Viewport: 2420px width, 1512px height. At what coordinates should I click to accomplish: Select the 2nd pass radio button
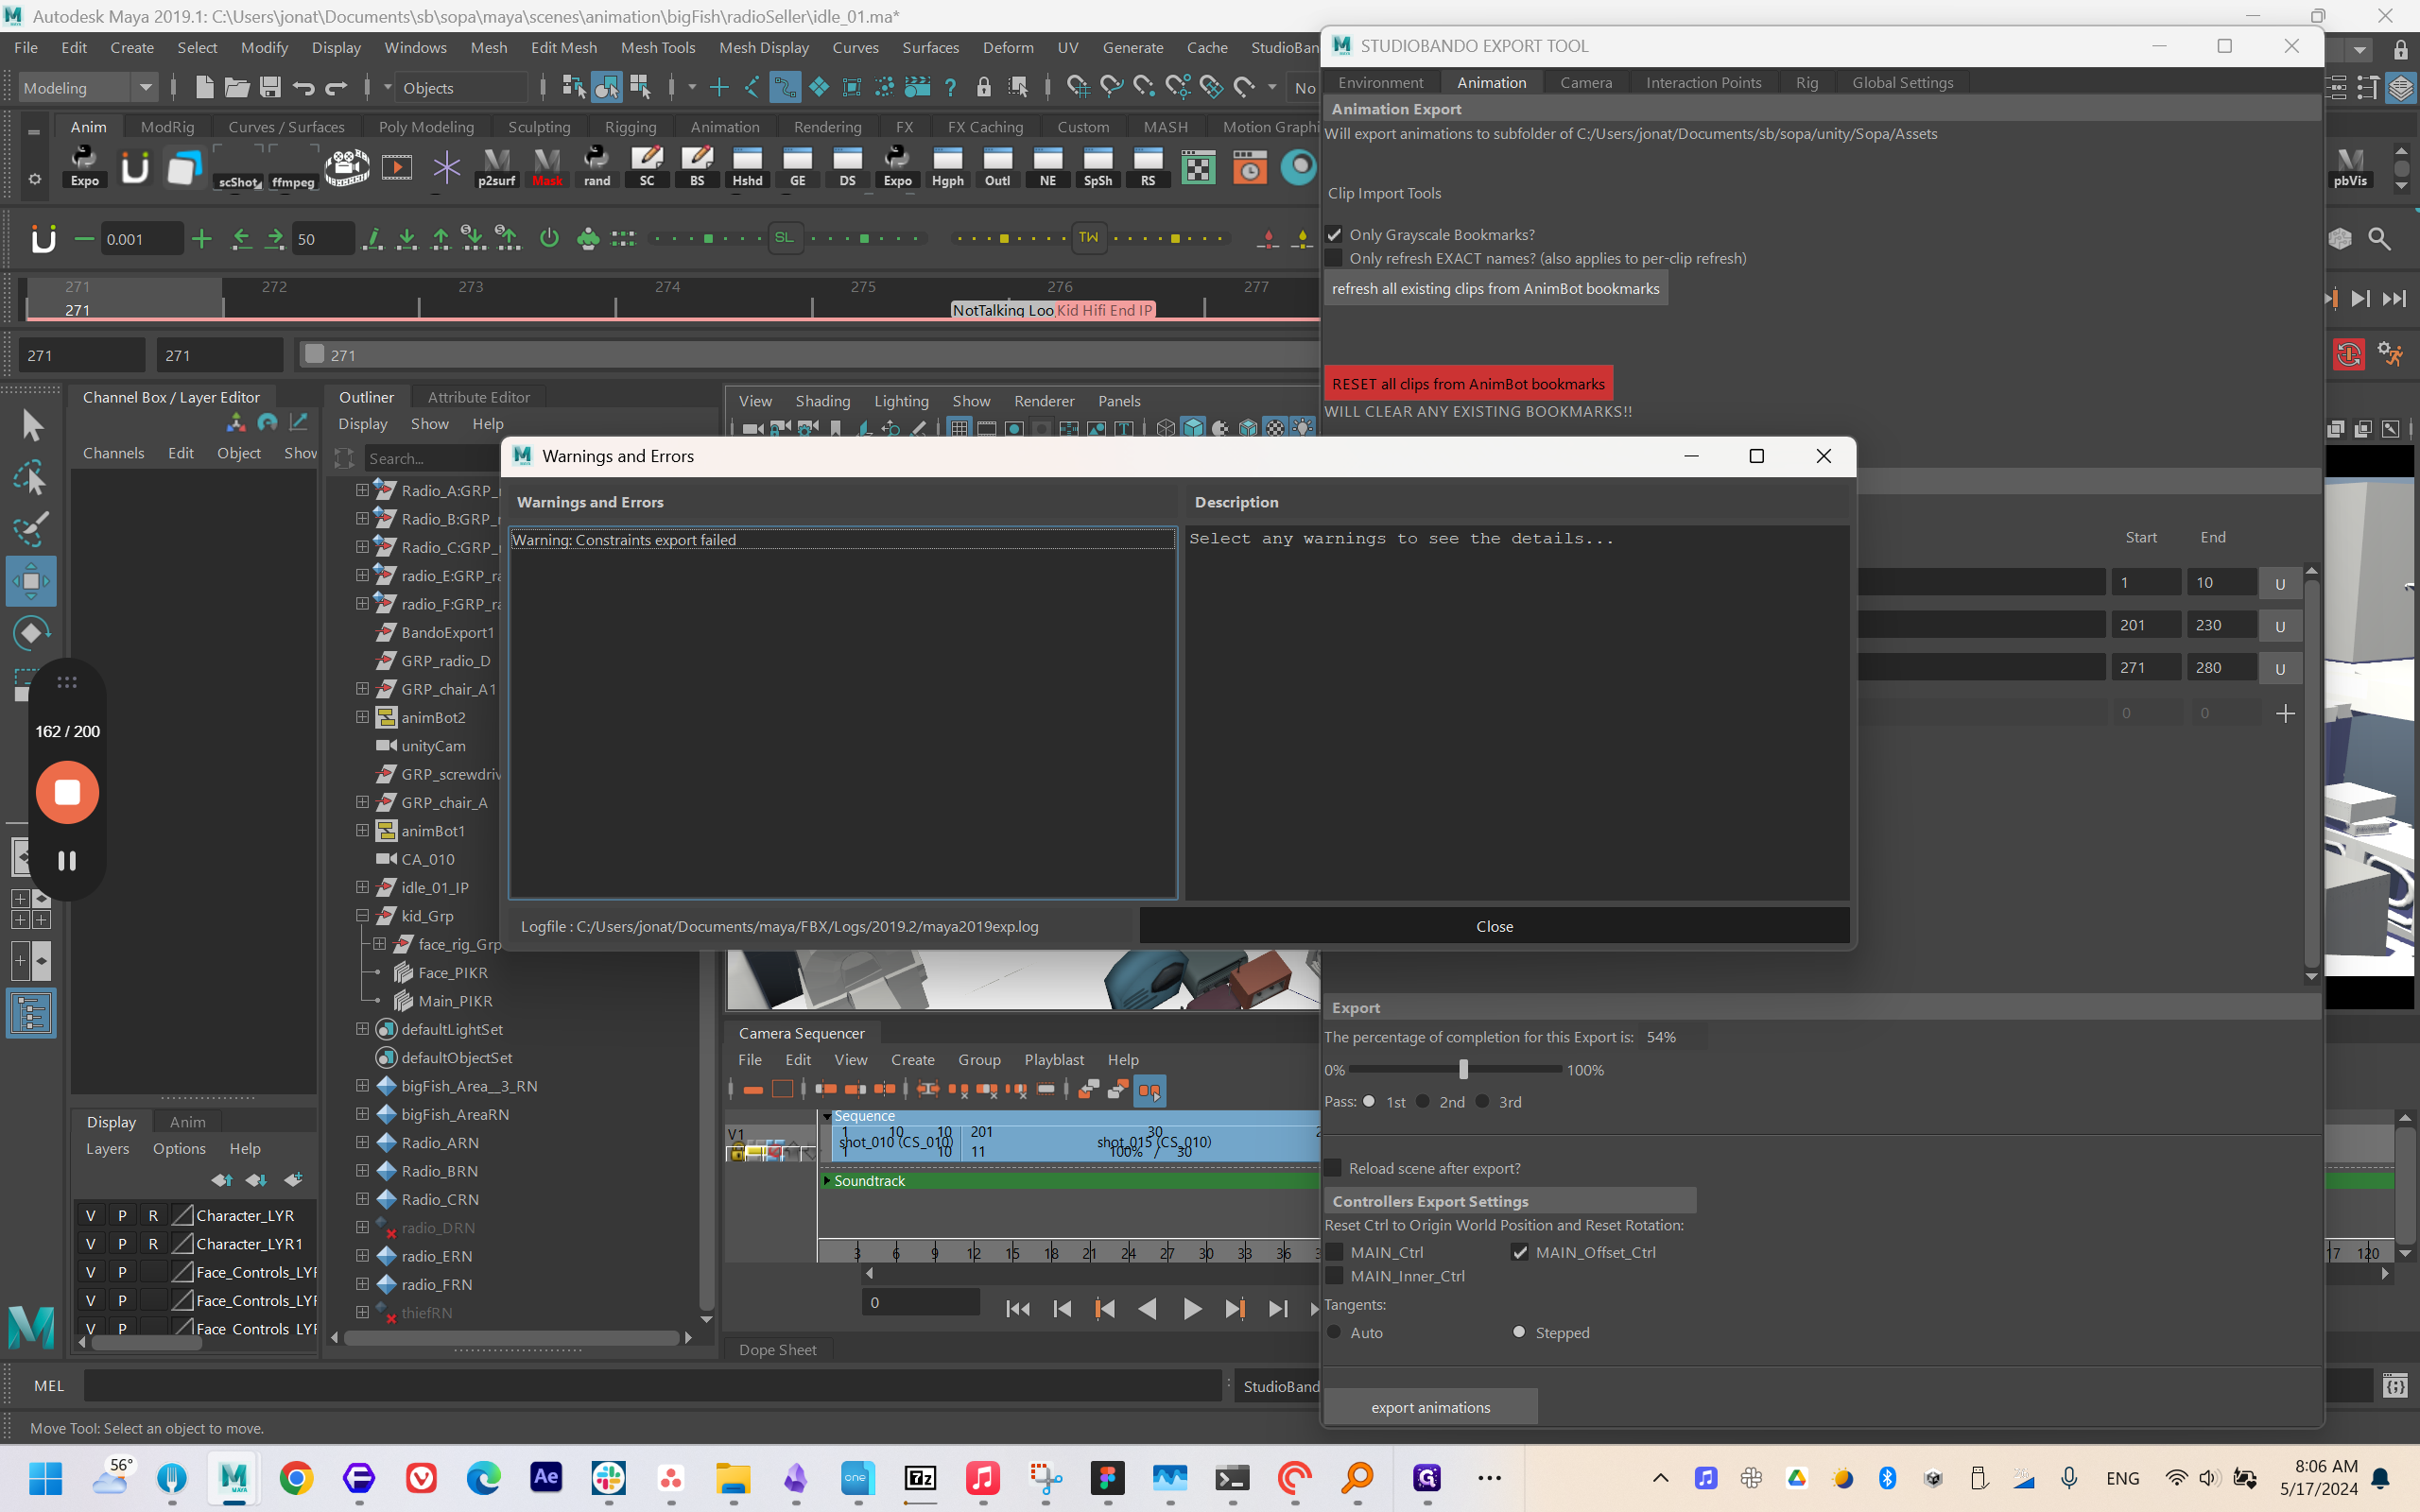click(1423, 1101)
